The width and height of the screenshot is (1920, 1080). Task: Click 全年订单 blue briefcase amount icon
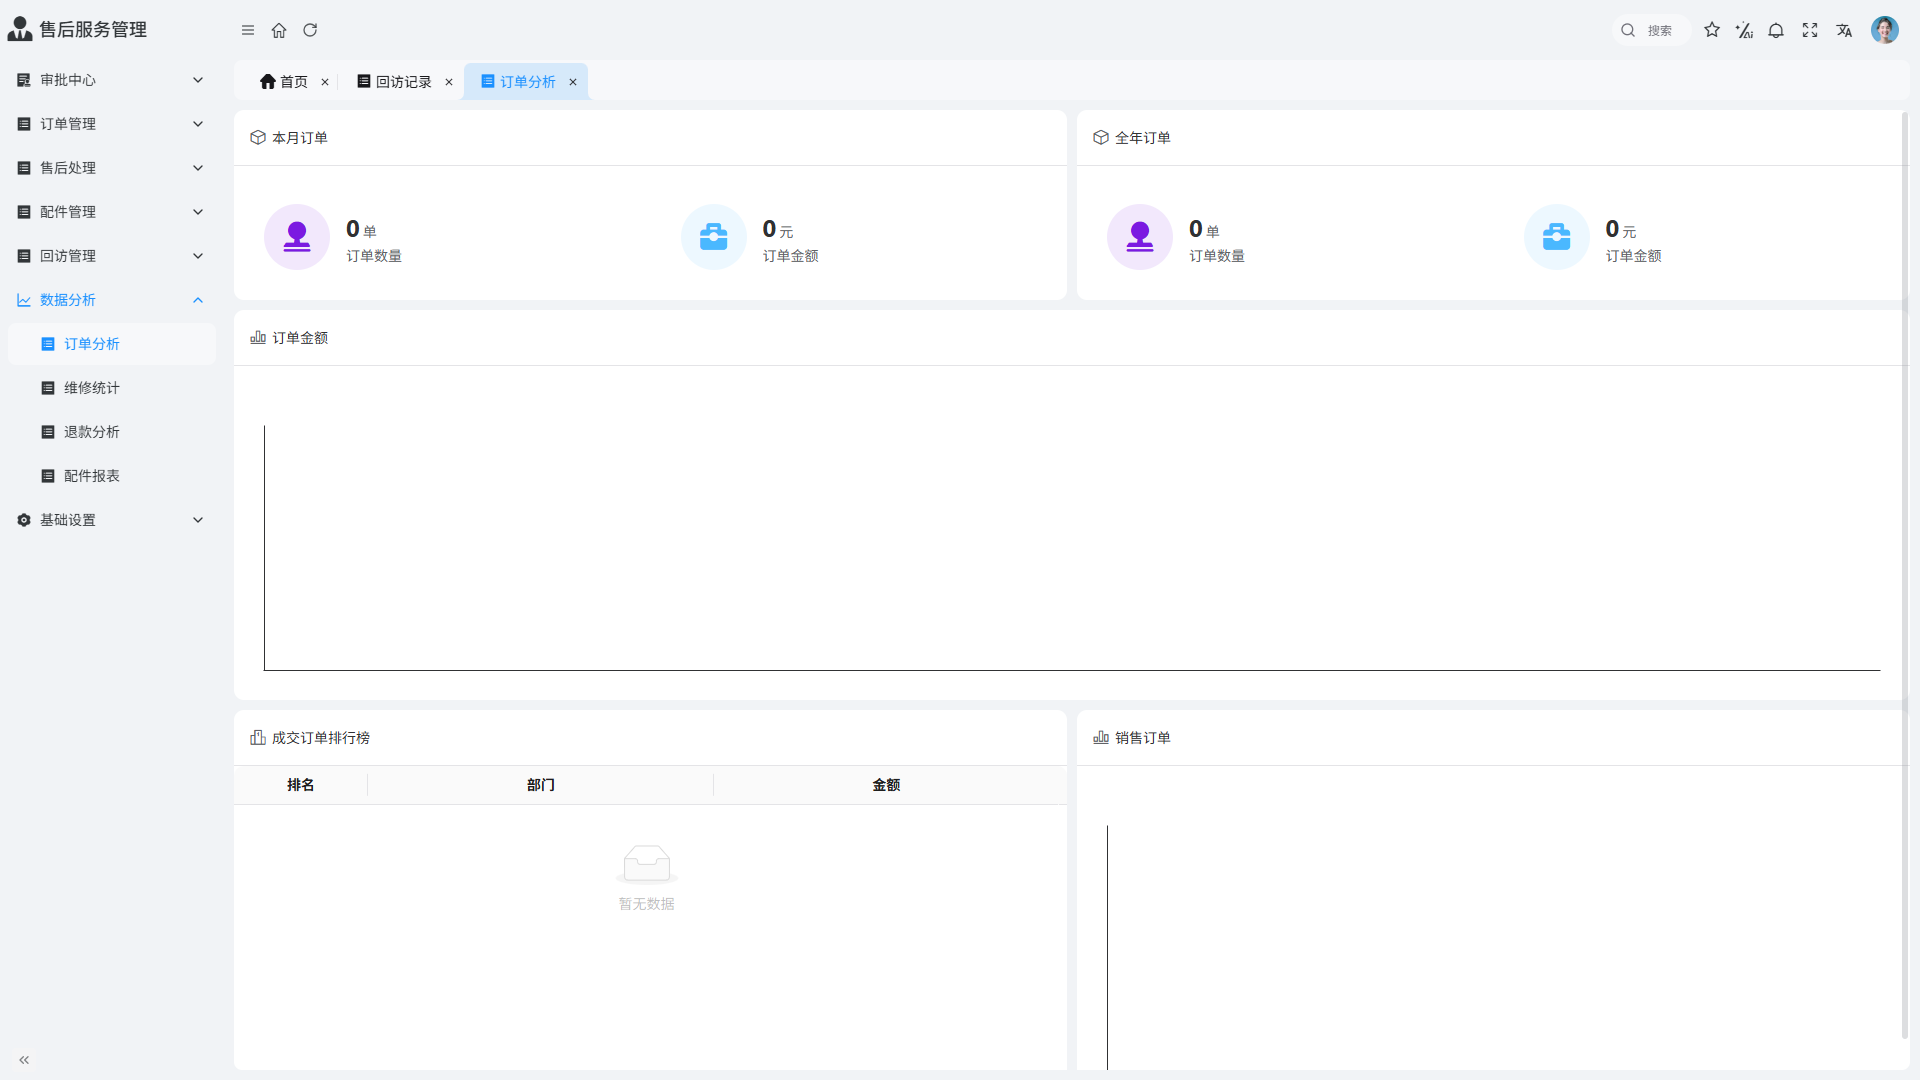tap(1557, 237)
